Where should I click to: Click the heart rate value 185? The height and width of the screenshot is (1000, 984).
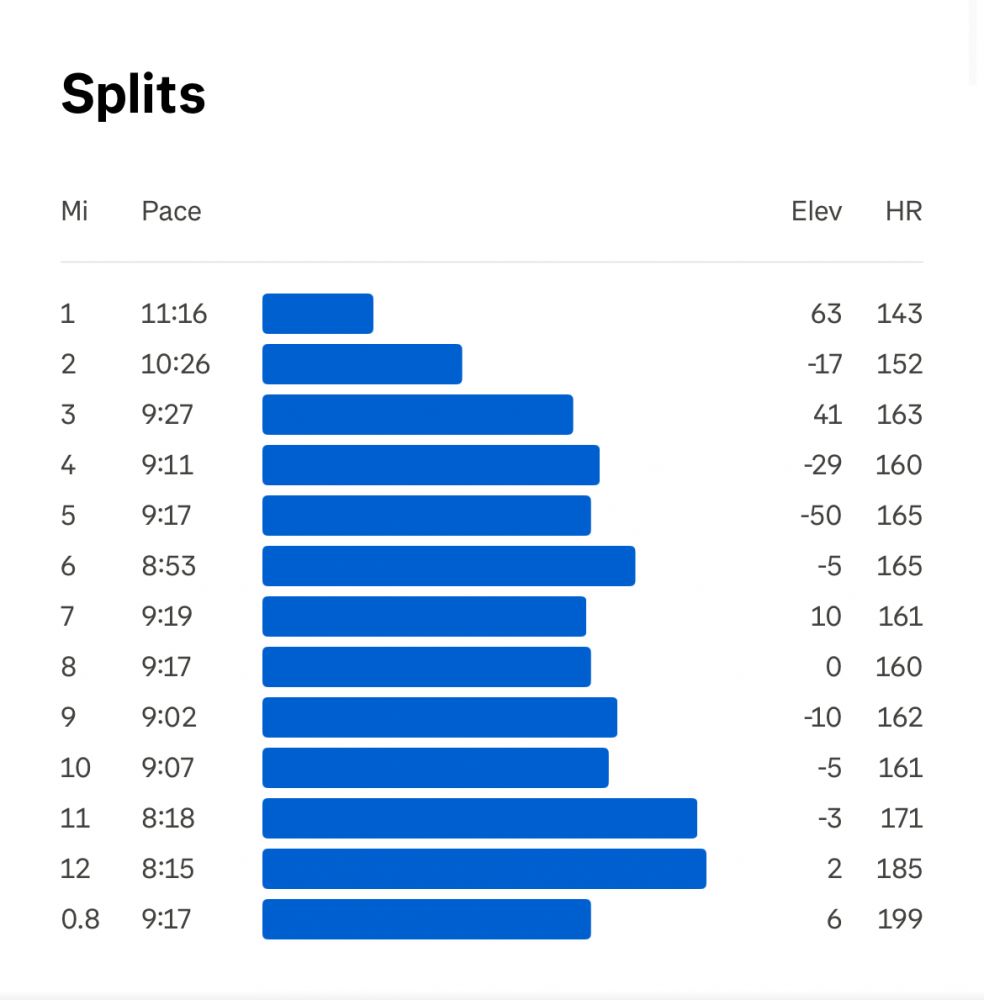point(899,869)
